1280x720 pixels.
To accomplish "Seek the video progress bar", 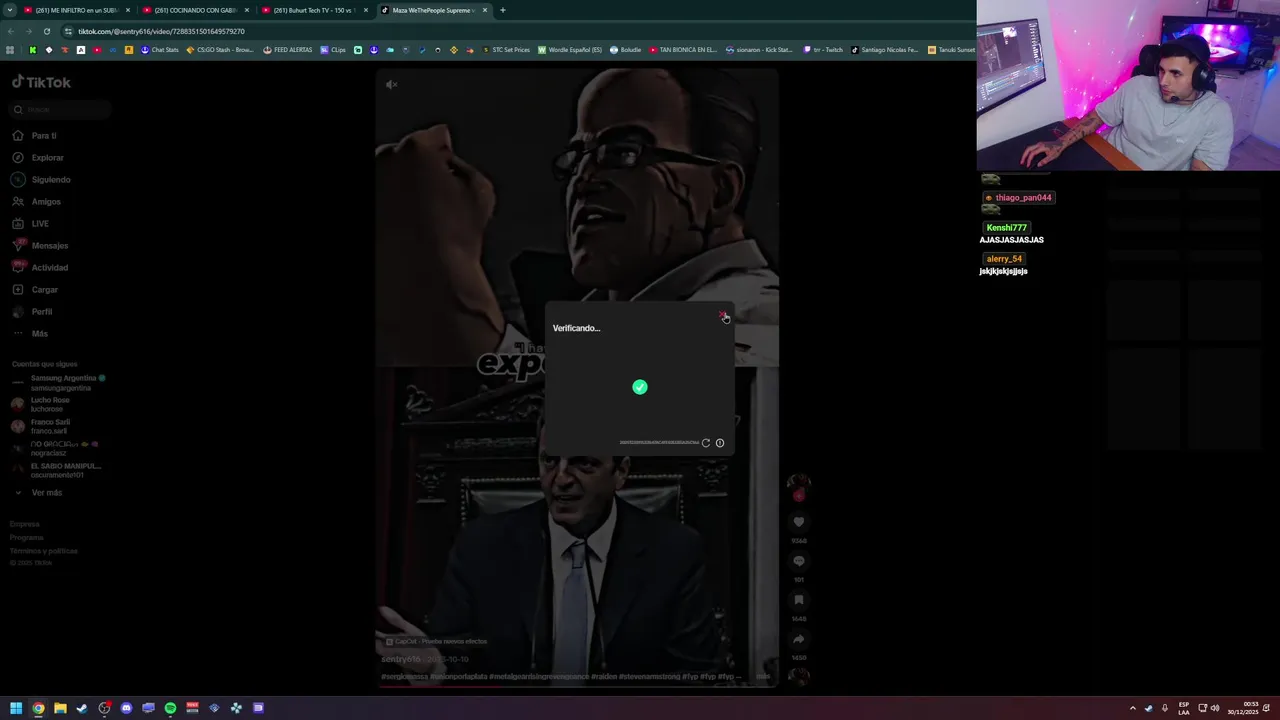I will [x=577, y=687].
